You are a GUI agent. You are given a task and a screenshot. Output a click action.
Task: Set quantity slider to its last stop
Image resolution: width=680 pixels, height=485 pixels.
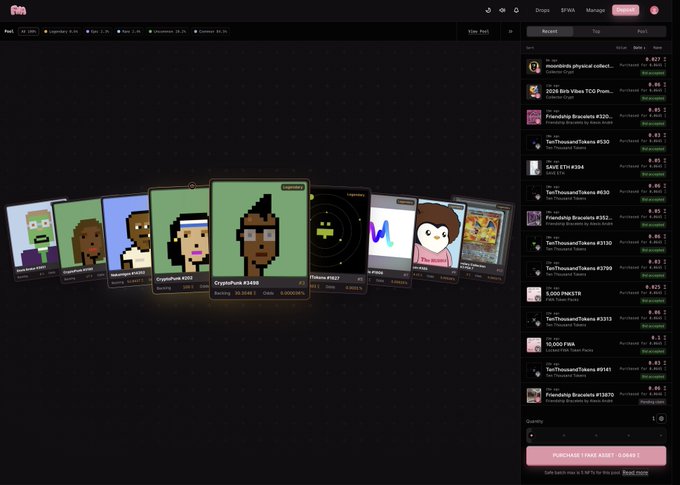(660, 435)
